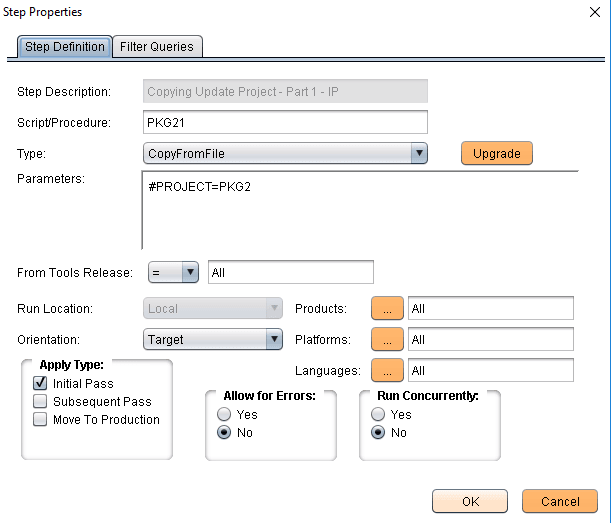Click the Platforms field showing All
Viewport: 611px width, 523px height.
coord(491,339)
